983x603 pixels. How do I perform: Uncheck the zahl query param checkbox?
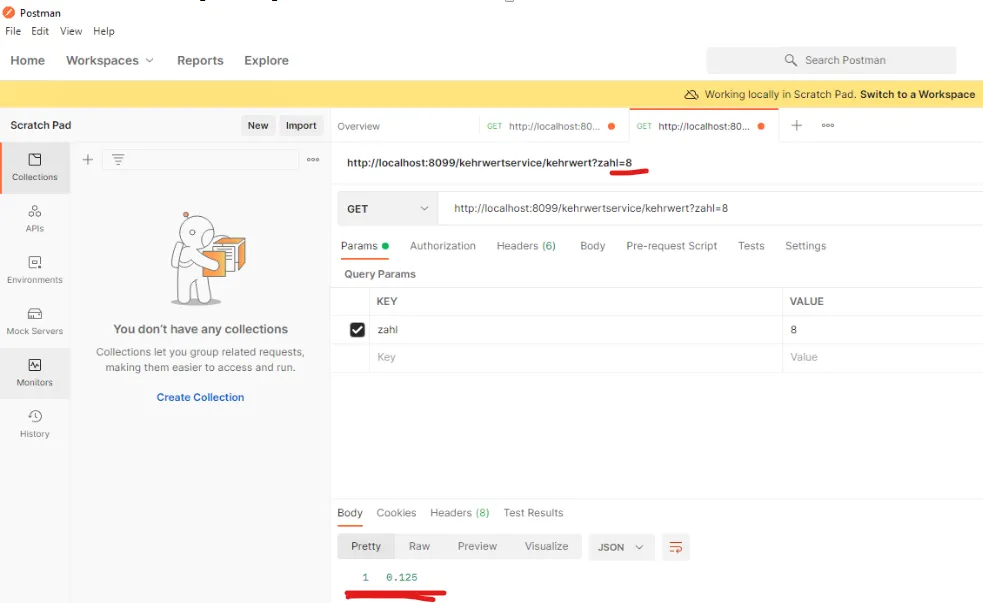357,330
